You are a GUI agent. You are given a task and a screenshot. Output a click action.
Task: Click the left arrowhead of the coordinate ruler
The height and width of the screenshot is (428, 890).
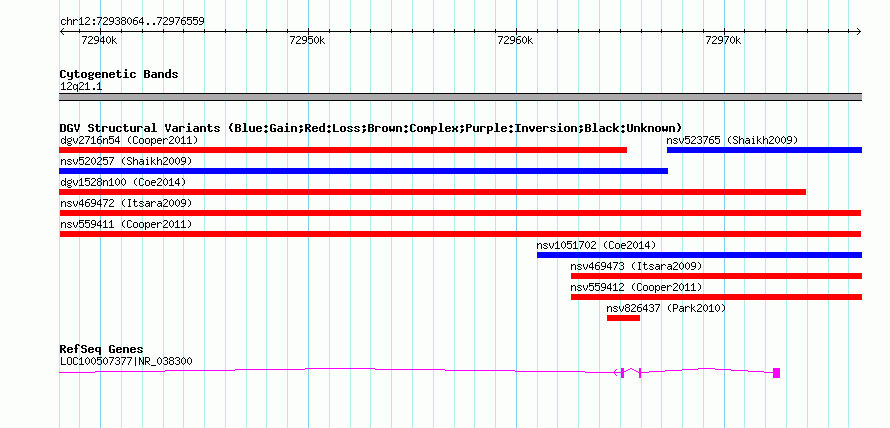tap(62, 31)
